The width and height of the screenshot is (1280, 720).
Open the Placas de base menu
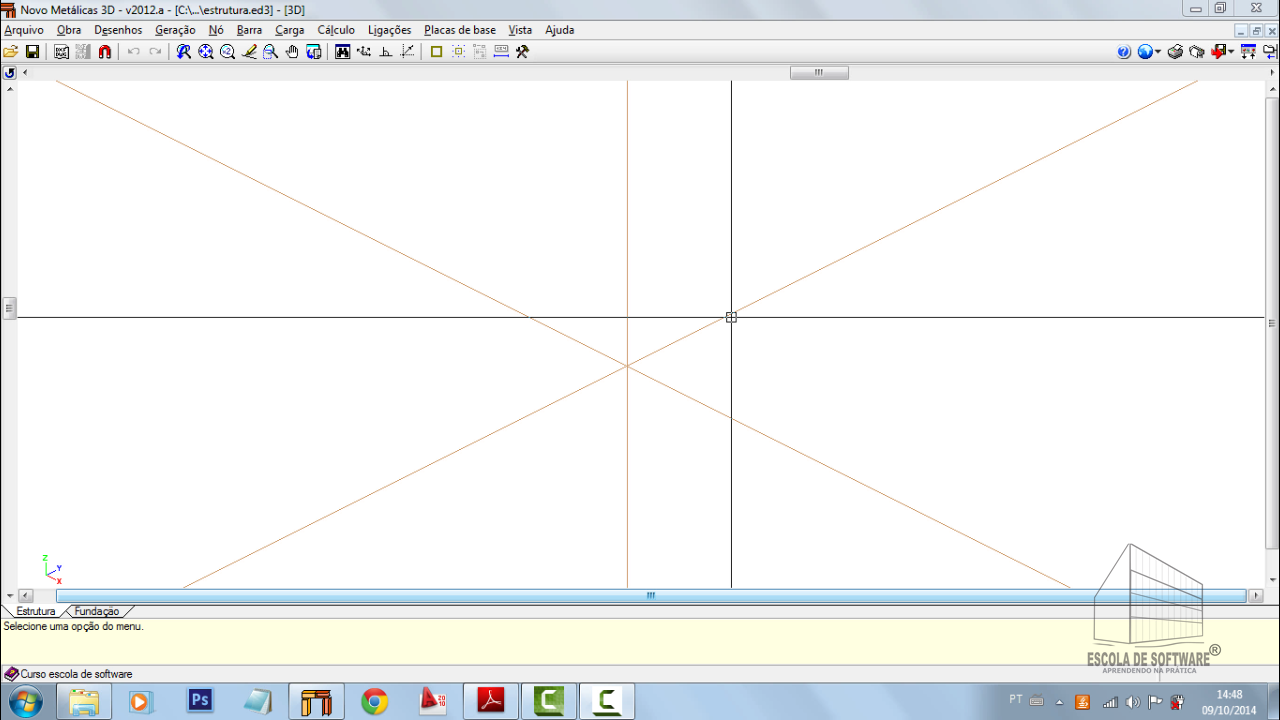point(460,30)
